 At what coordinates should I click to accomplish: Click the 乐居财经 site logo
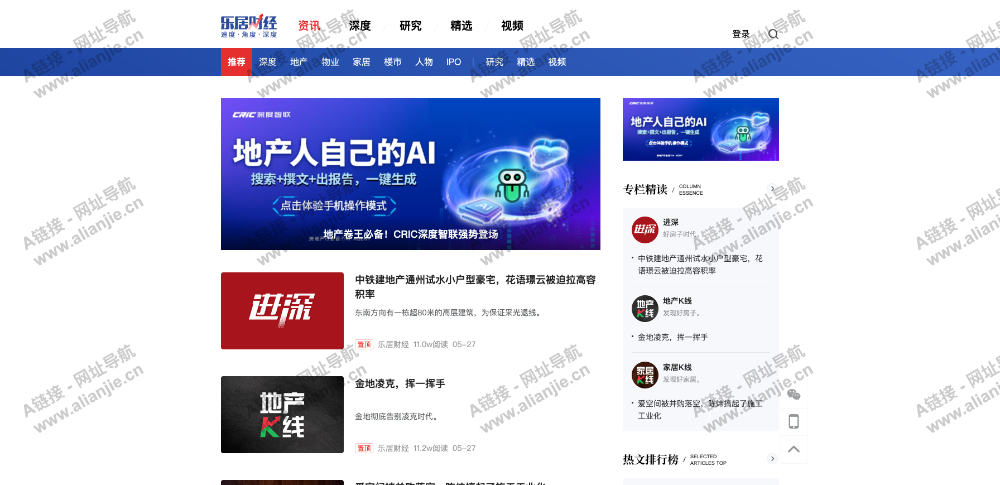(249, 26)
